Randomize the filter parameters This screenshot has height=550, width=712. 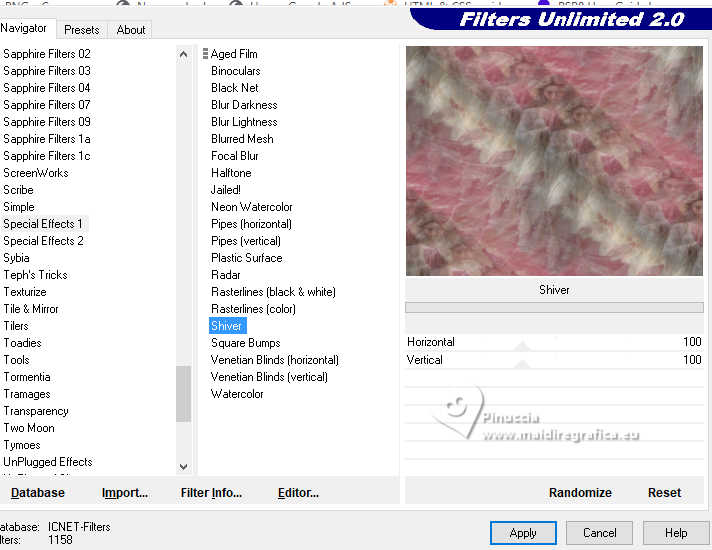[580, 493]
